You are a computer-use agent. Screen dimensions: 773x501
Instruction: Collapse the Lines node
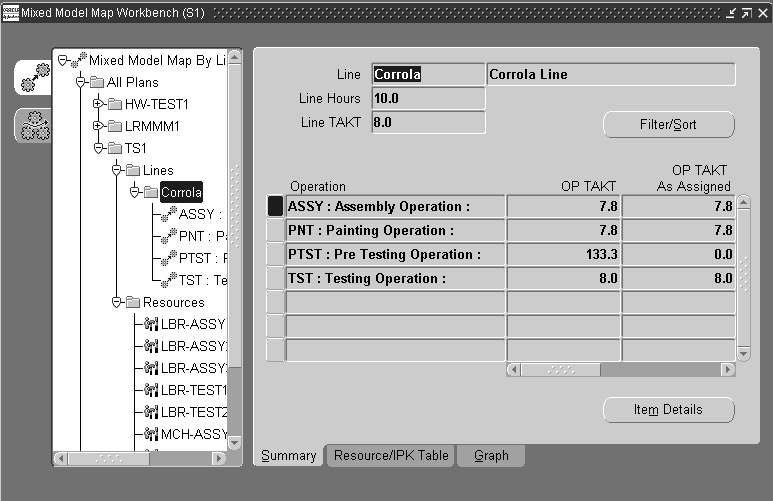pos(116,170)
